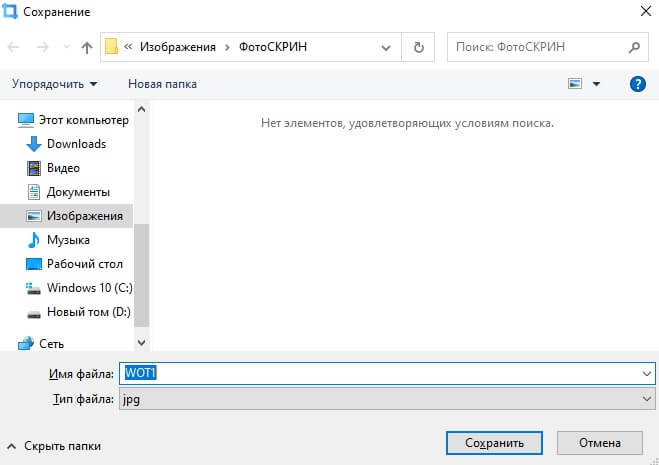The height and width of the screenshot is (465, 659).
Task: Collapse folders with Скрыть папки
Action: point(54,446)
